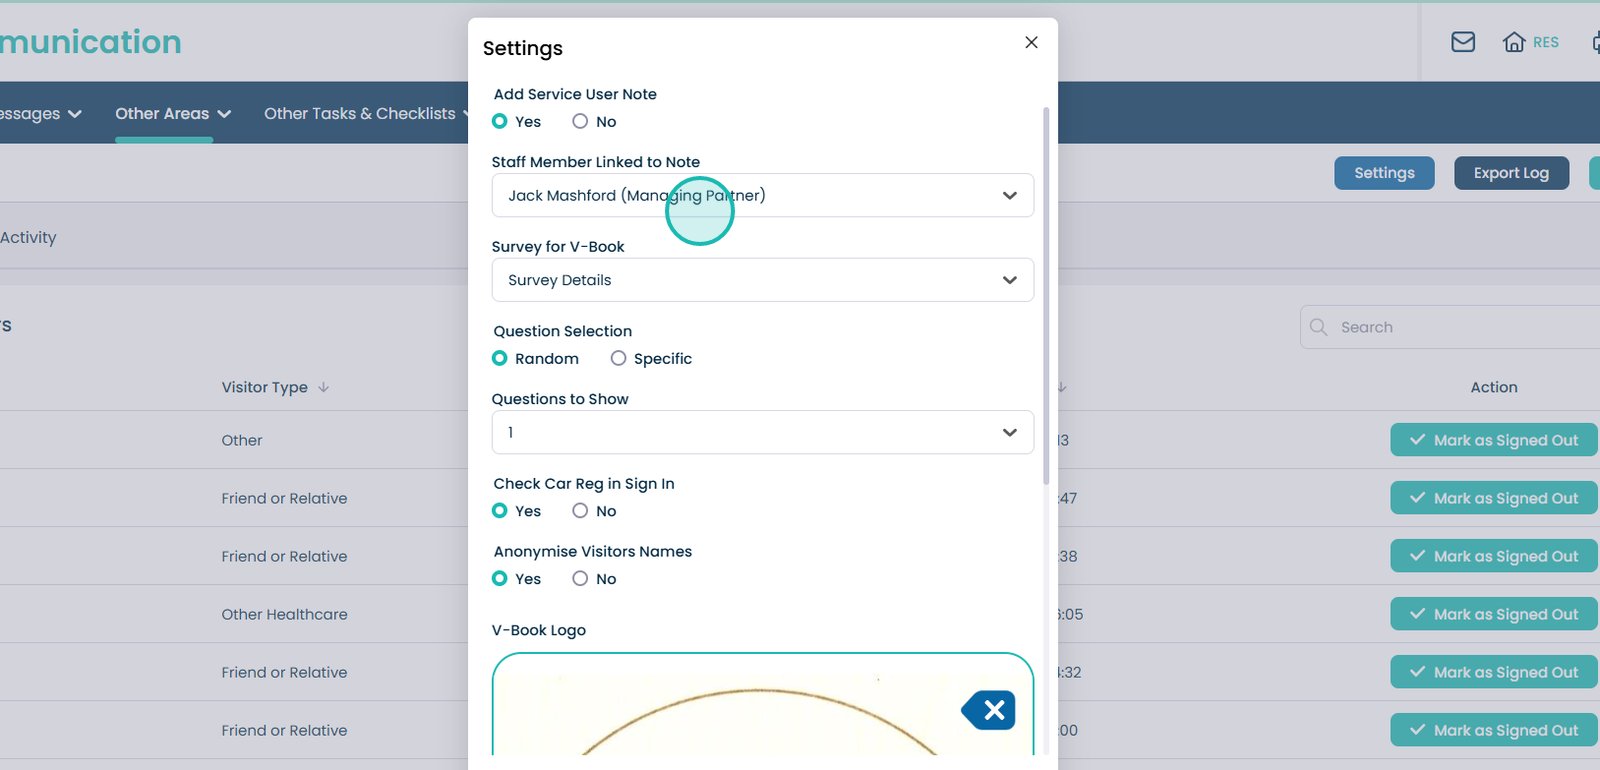Sort by Visitor Type arrow icon
The height and width of the screenshot is (770, 1600).
coord(323,388)
